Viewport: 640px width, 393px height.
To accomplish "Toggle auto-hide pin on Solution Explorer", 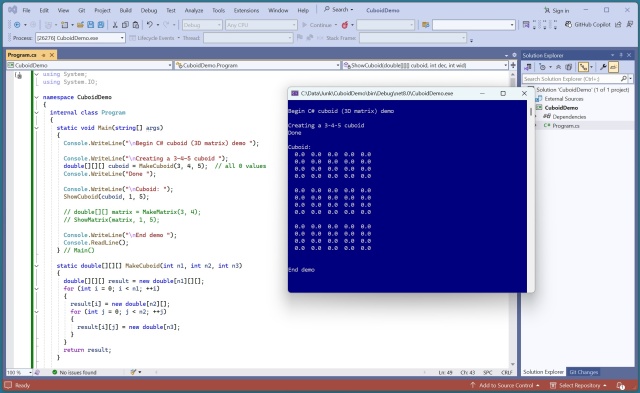I will coord(621,55).
